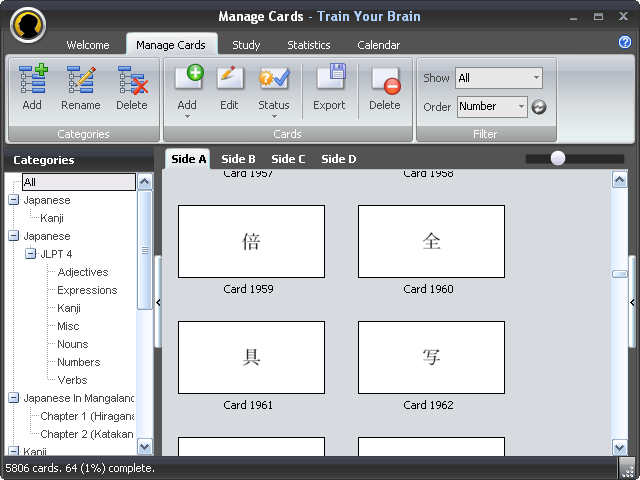Viewport: 640px width, 480px height.
Task: Click the collapse arrow on right window edge
Action: coord(632,302)
